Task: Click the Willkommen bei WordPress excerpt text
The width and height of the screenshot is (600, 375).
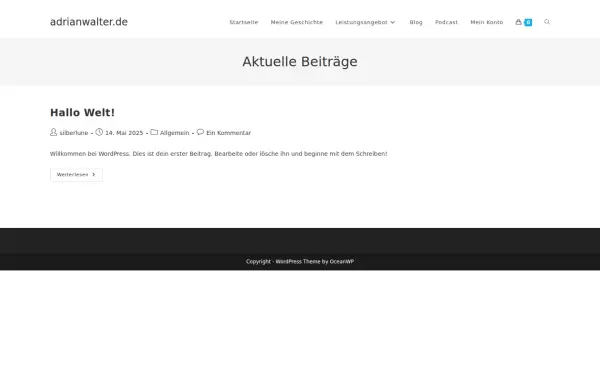Action: [x=218, y=153]
